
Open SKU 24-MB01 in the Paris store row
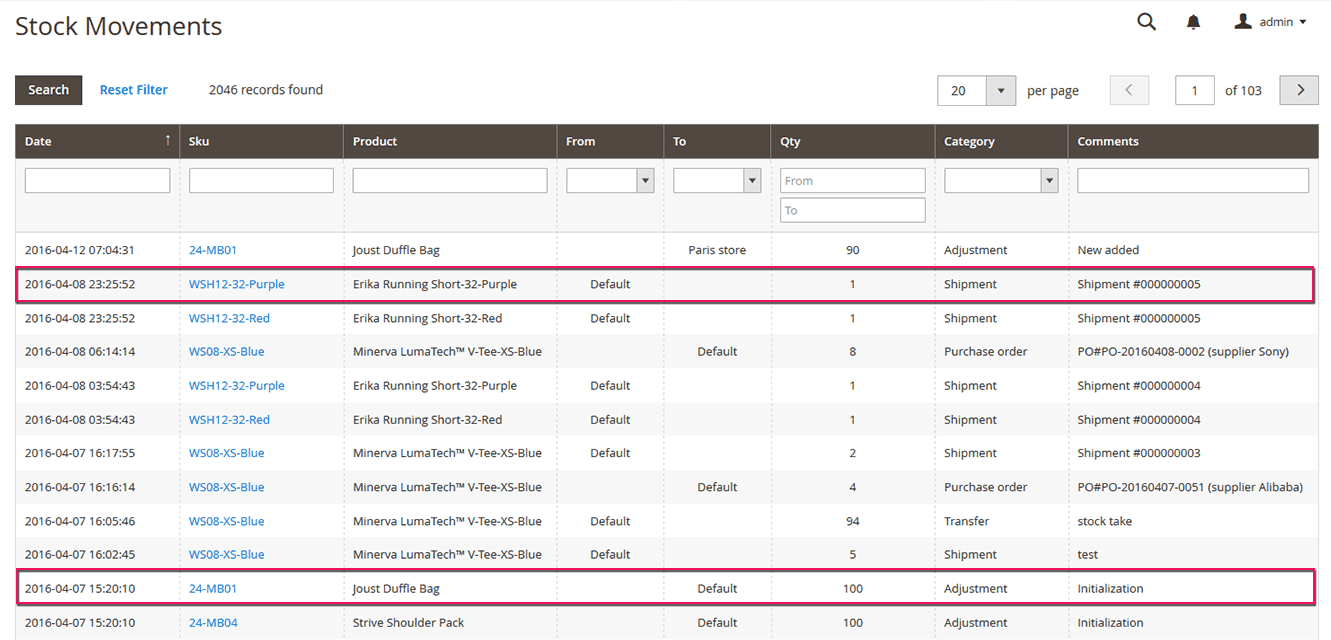point(213,250)
